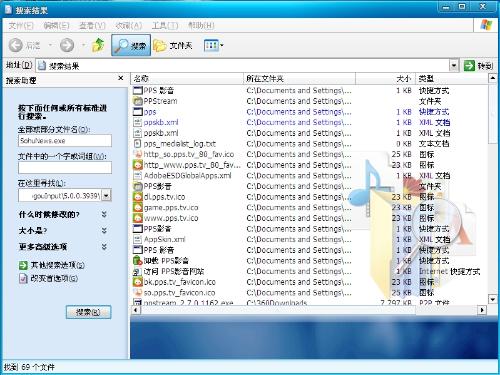Select the so.pps.tv_favicon.ico icon
500x375 pixels.
(138, 293)
